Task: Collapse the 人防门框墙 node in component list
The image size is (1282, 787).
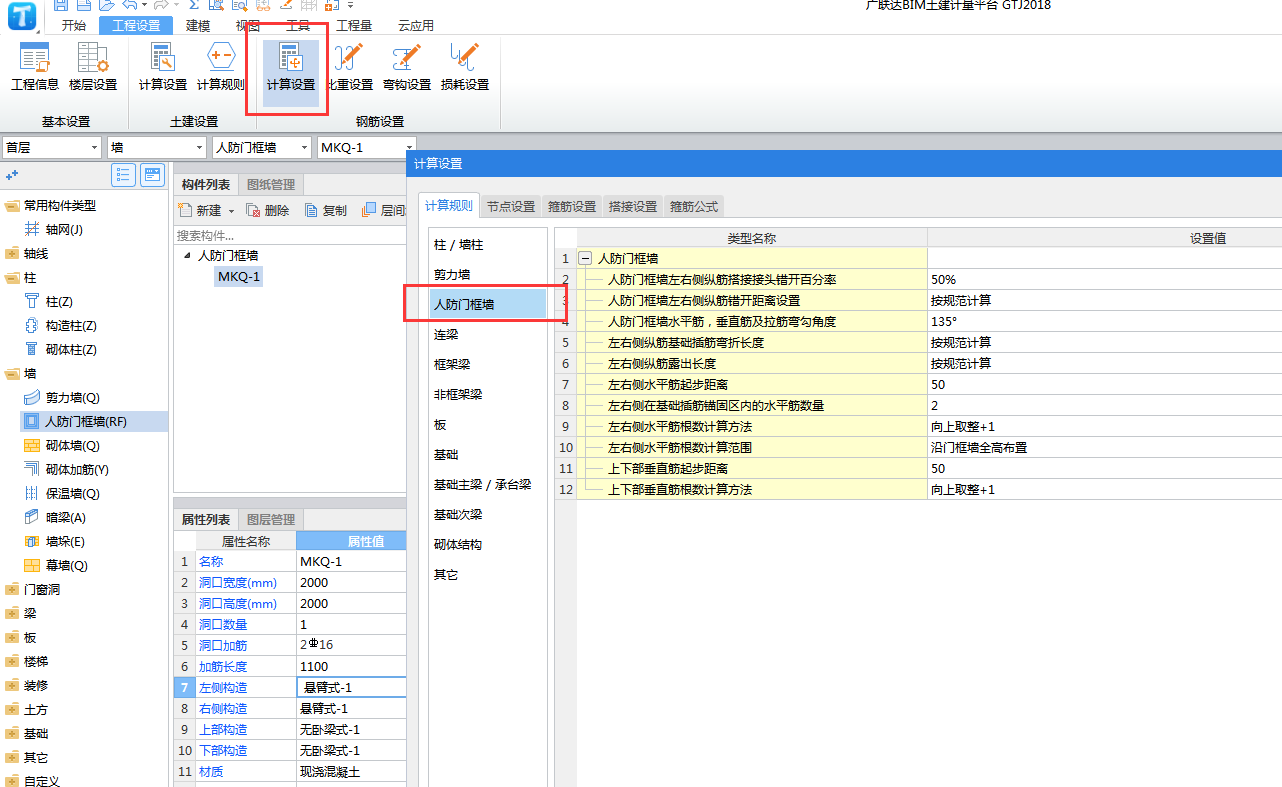Action: pyautogui.click(x=187, y=256)
